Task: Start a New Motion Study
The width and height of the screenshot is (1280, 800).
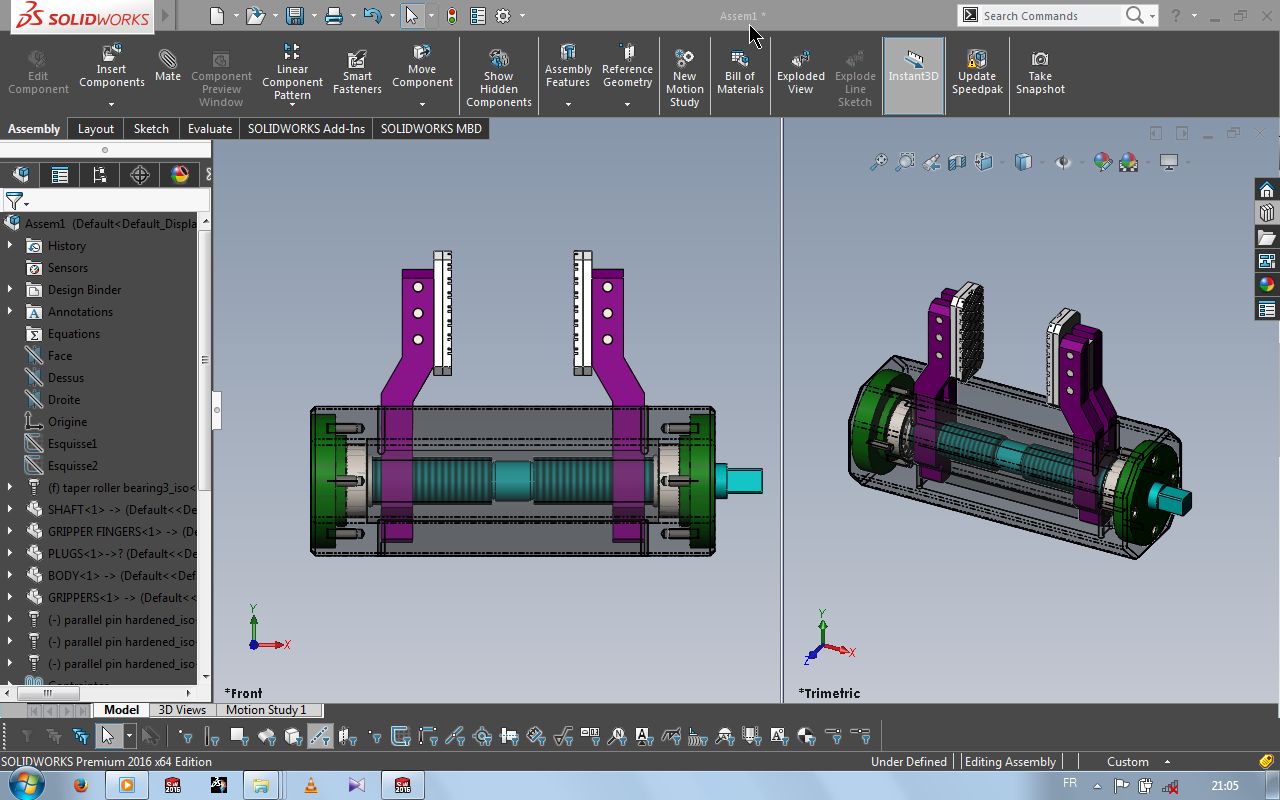Action: tap(684, 78)
